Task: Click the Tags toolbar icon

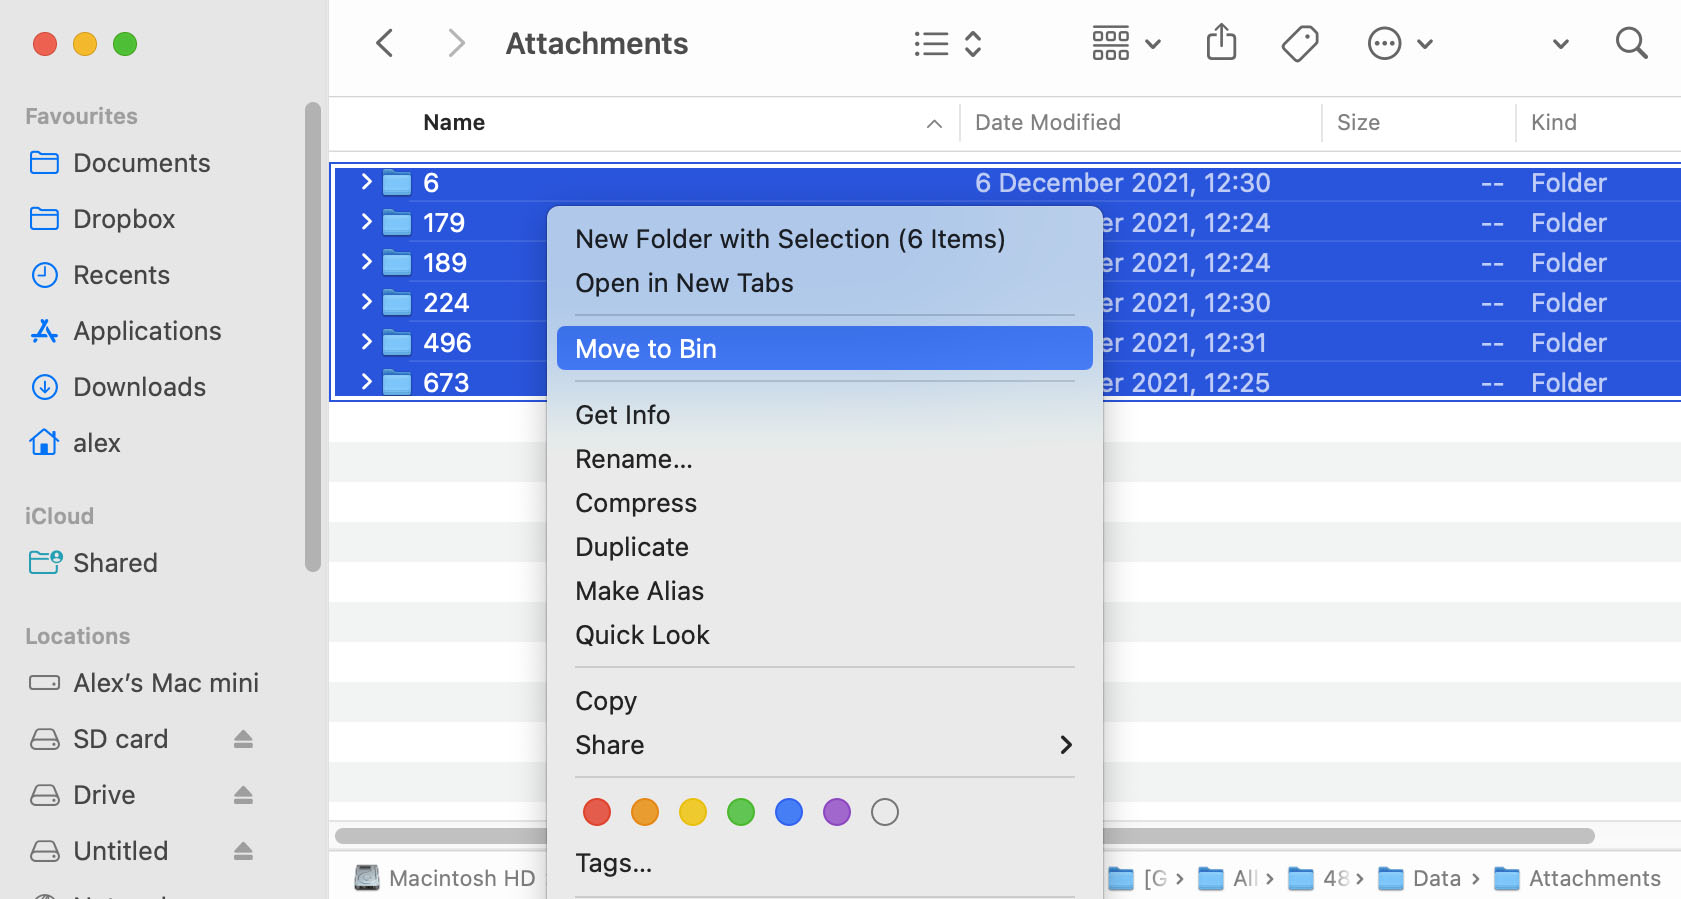Action: point(1299,43)
